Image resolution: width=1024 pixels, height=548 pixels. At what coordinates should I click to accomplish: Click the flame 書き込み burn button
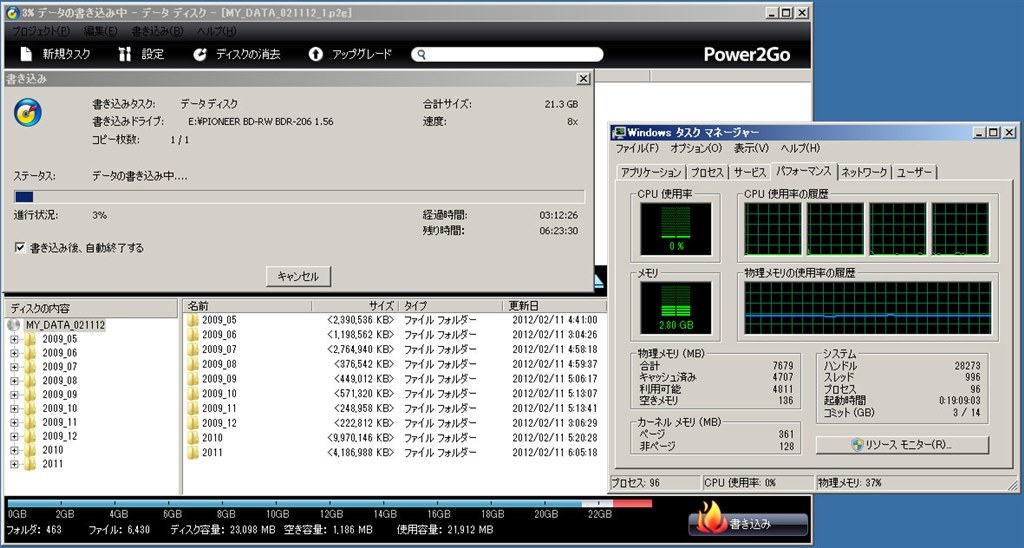(x=748, y=522)
